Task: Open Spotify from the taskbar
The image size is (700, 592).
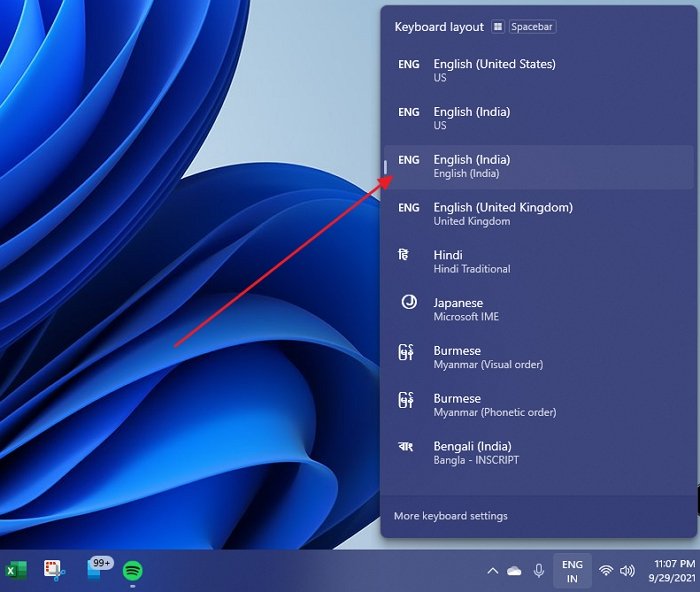Action: click(x=133, y=571)
